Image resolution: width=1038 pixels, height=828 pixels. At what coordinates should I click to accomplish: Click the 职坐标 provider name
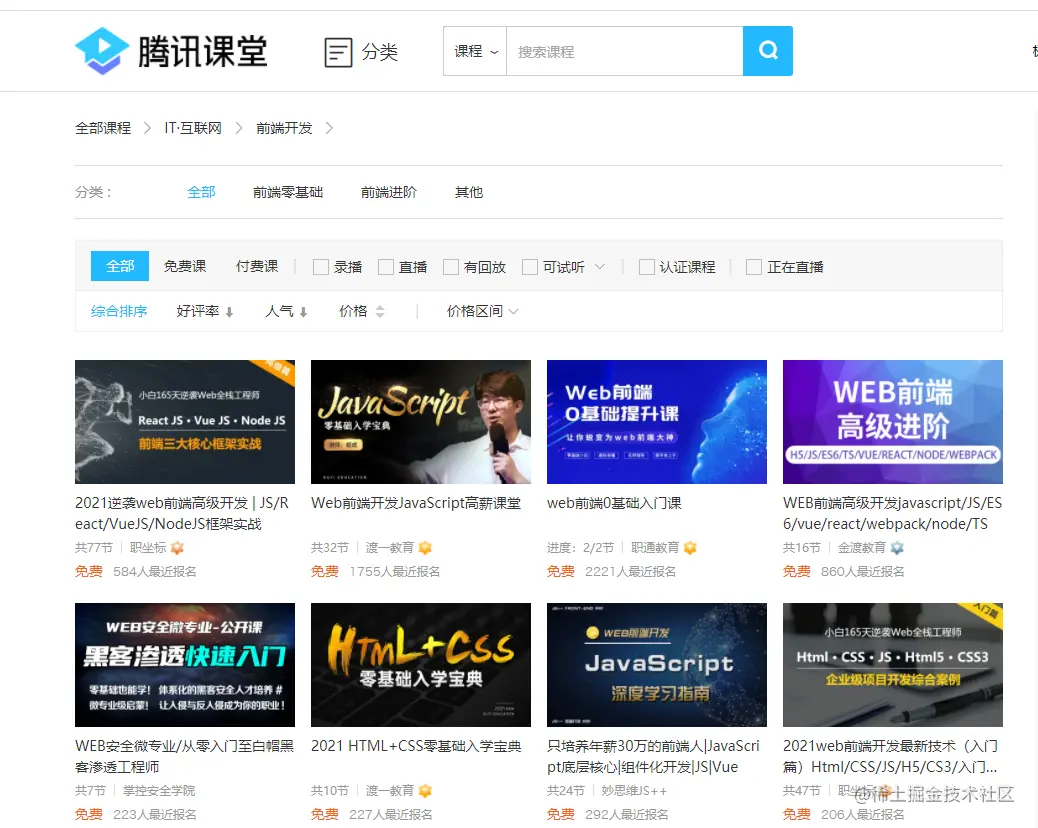pos(148,547)
